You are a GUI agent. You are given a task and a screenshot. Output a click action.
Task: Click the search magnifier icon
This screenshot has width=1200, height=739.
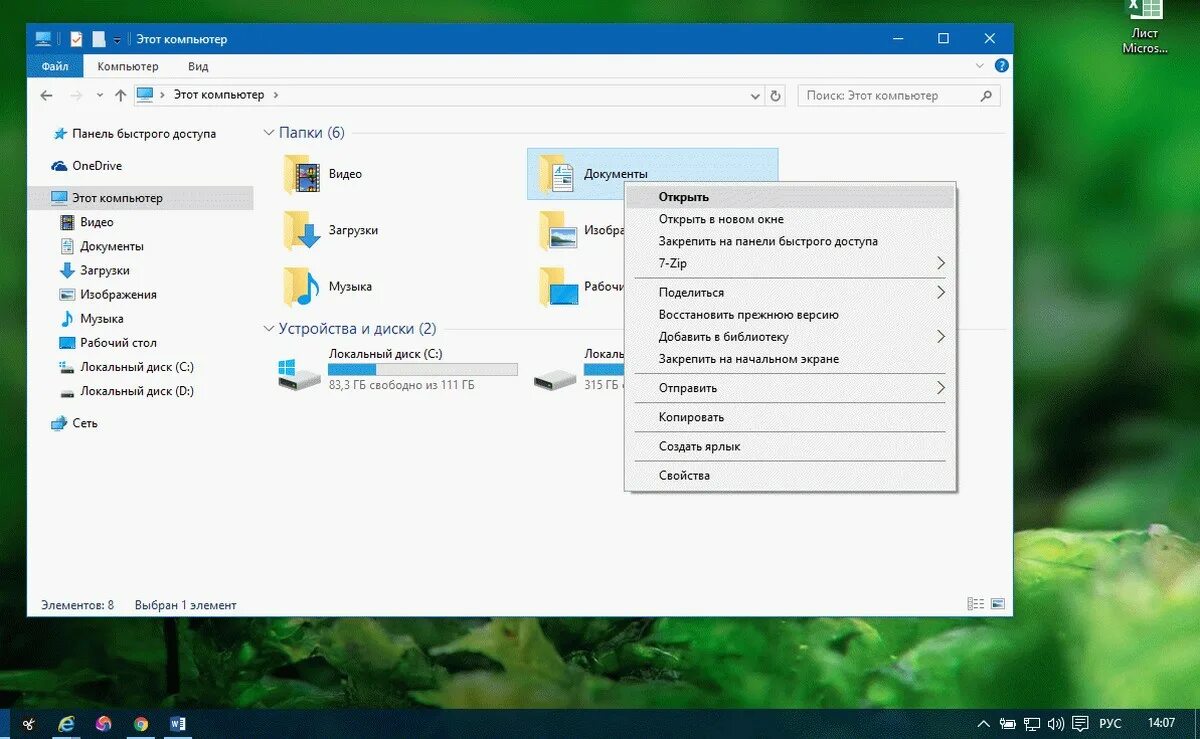tap(986, 96)
